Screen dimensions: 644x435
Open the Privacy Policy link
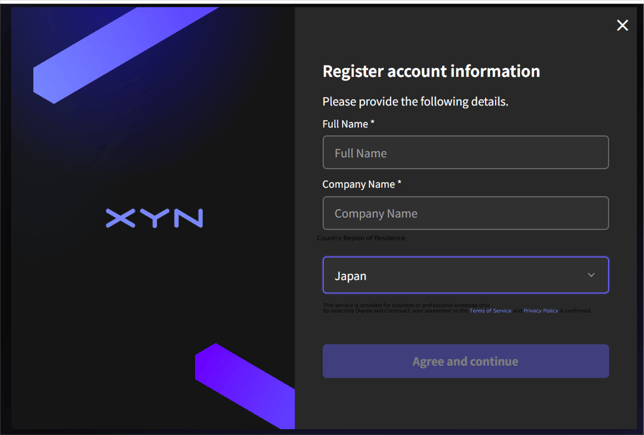pos(540,311)
